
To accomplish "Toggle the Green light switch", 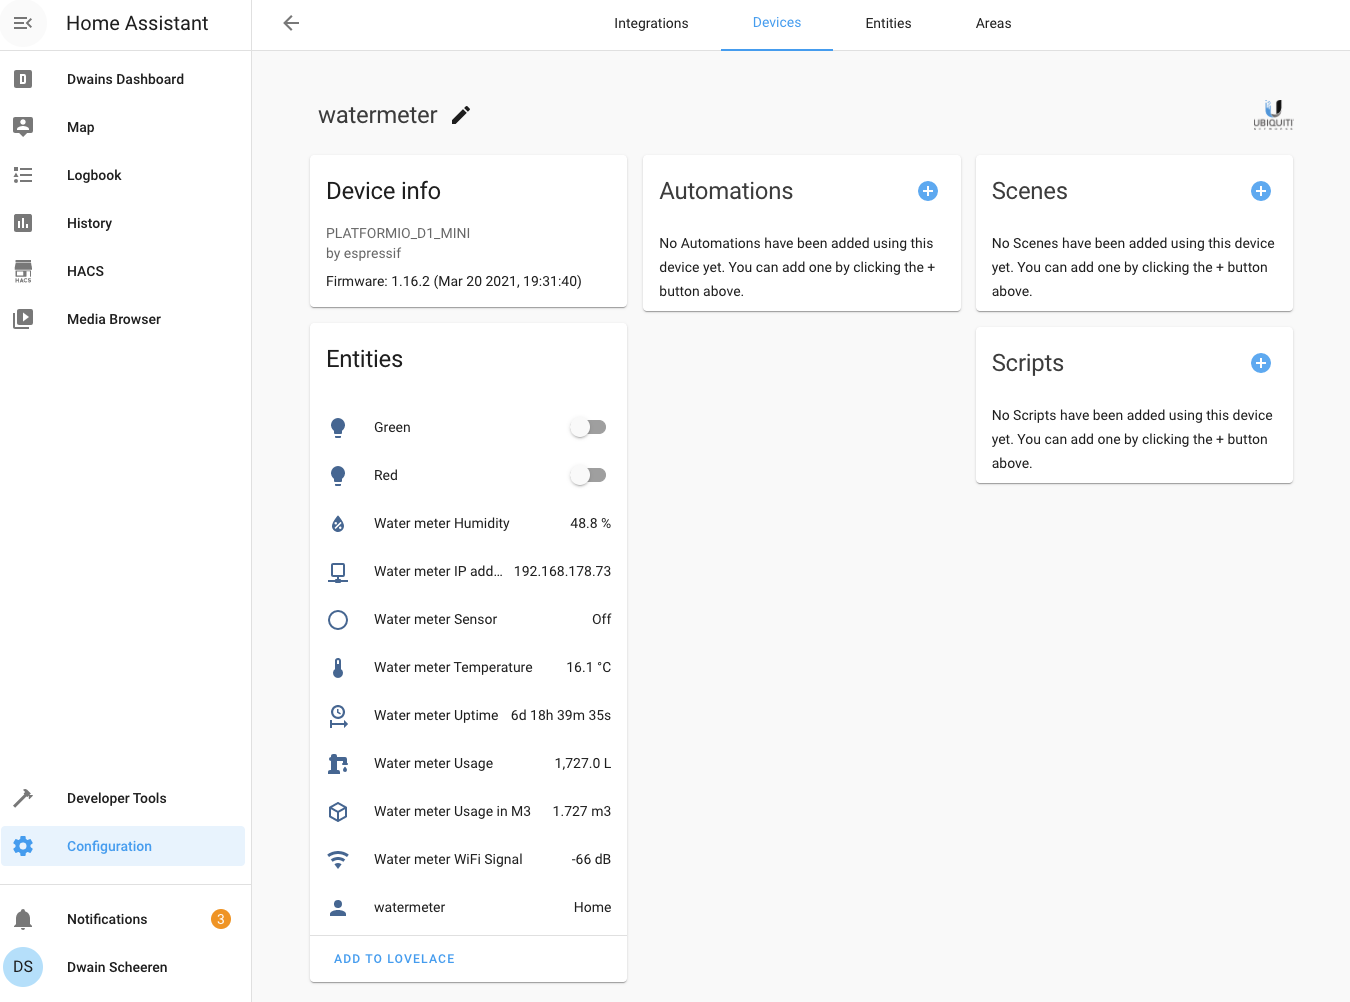I will pyautogui.click(x=588, y=427).
